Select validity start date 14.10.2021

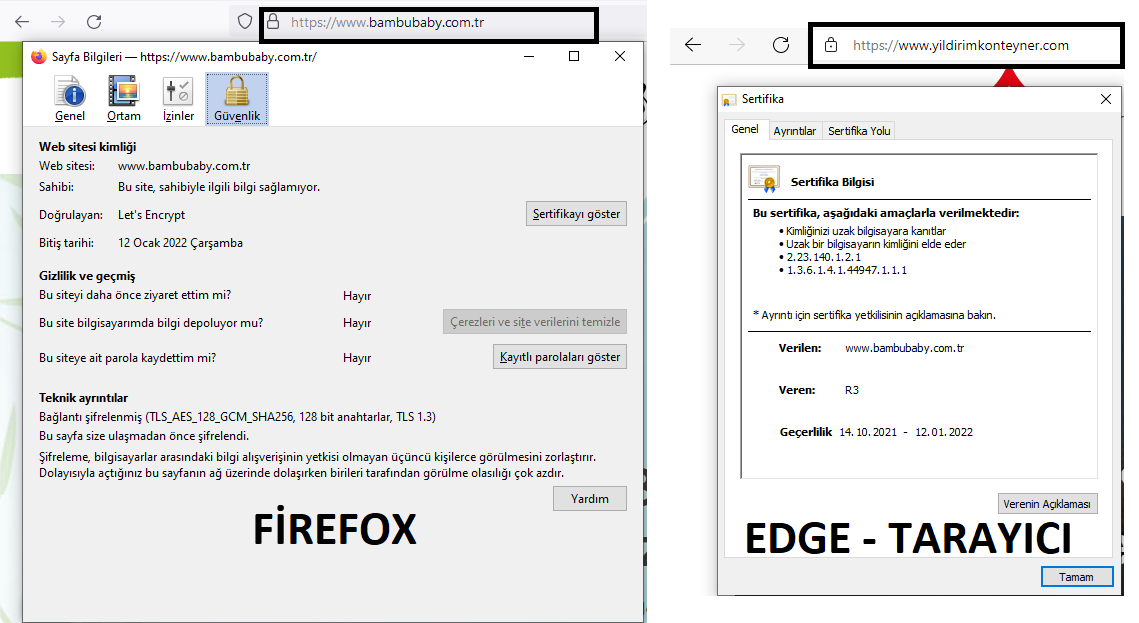pos(868,432)
